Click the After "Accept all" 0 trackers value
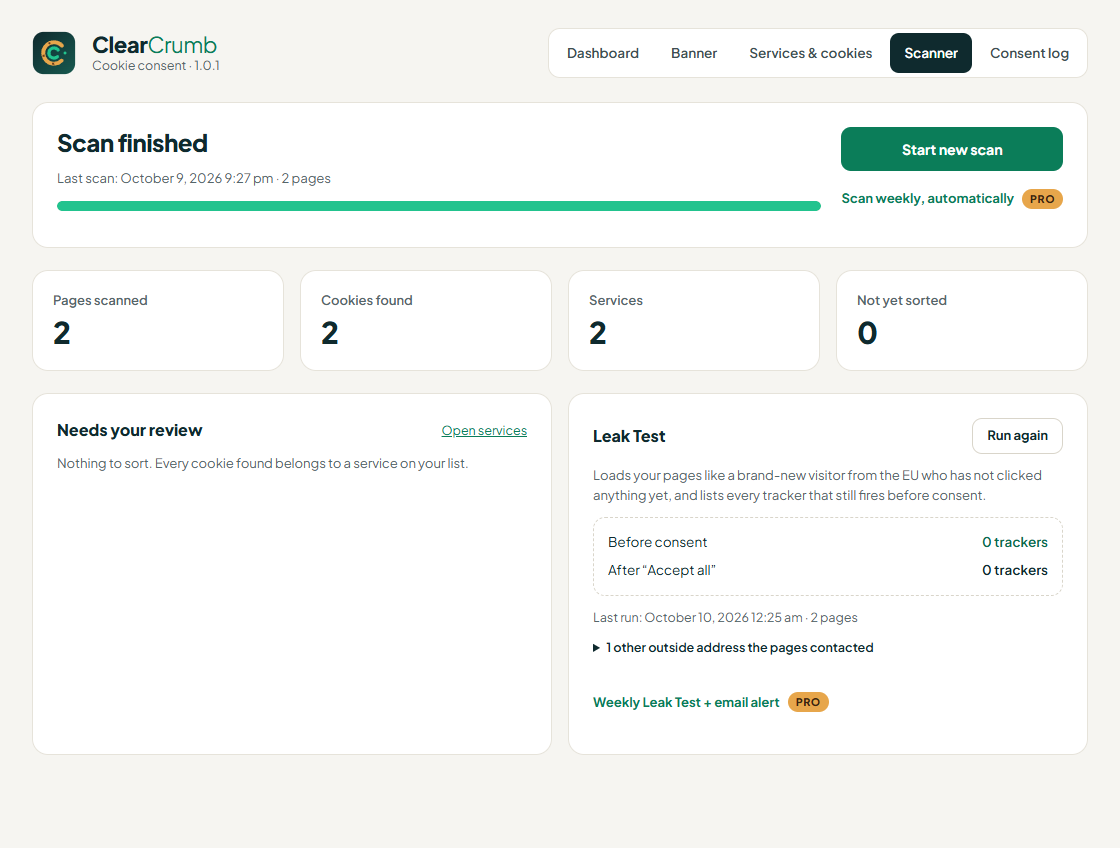The height and width of the screenshot is (848, 1120). (x=1014, y=570)
